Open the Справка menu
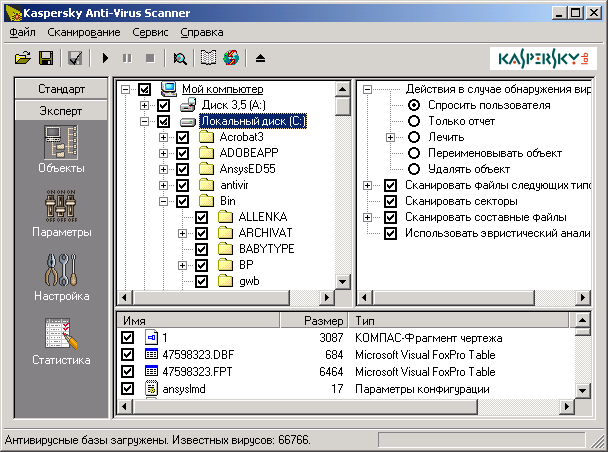The height and width of the screenshot is (452, 608). point(202,32)
